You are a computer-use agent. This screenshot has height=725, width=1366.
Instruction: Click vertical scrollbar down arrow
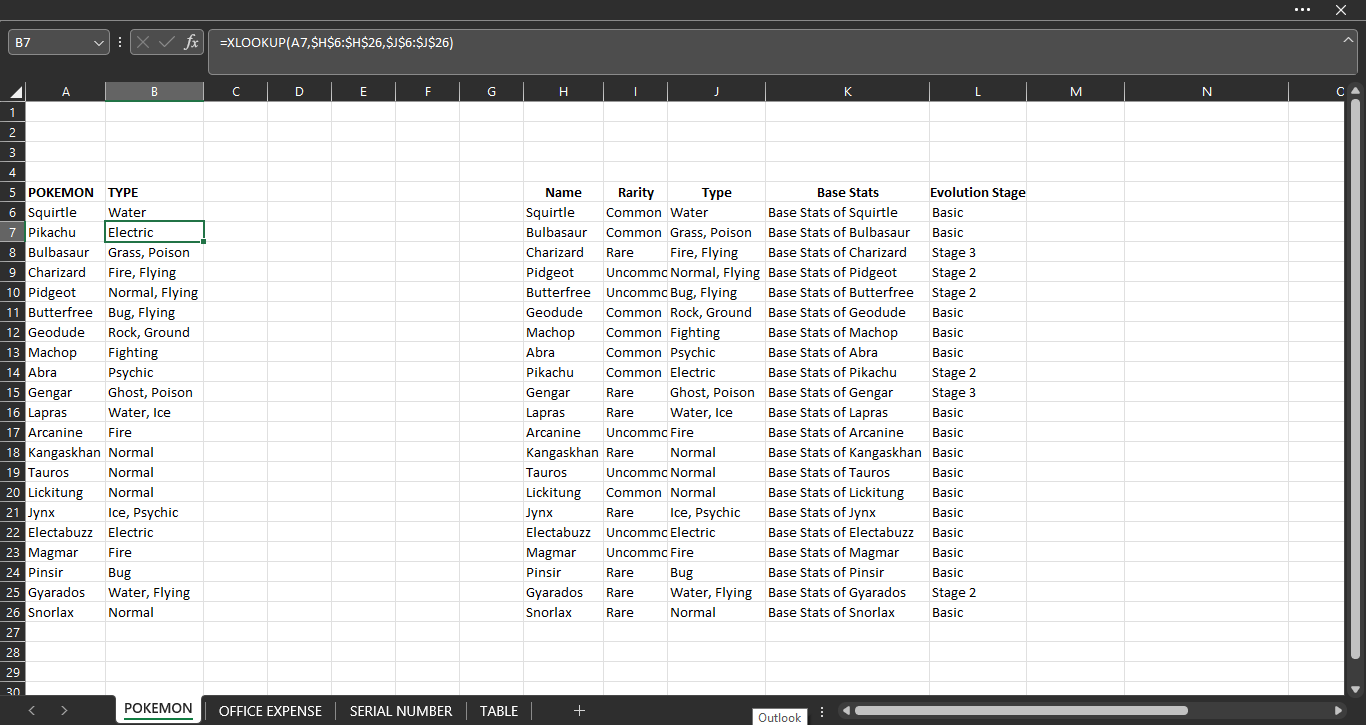click(1356, 688)
